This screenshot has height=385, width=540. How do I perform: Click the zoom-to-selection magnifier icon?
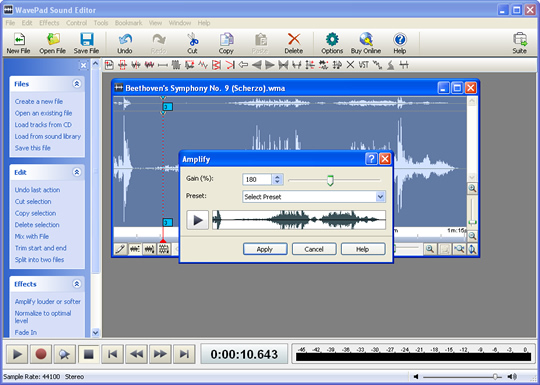(459, 249)
